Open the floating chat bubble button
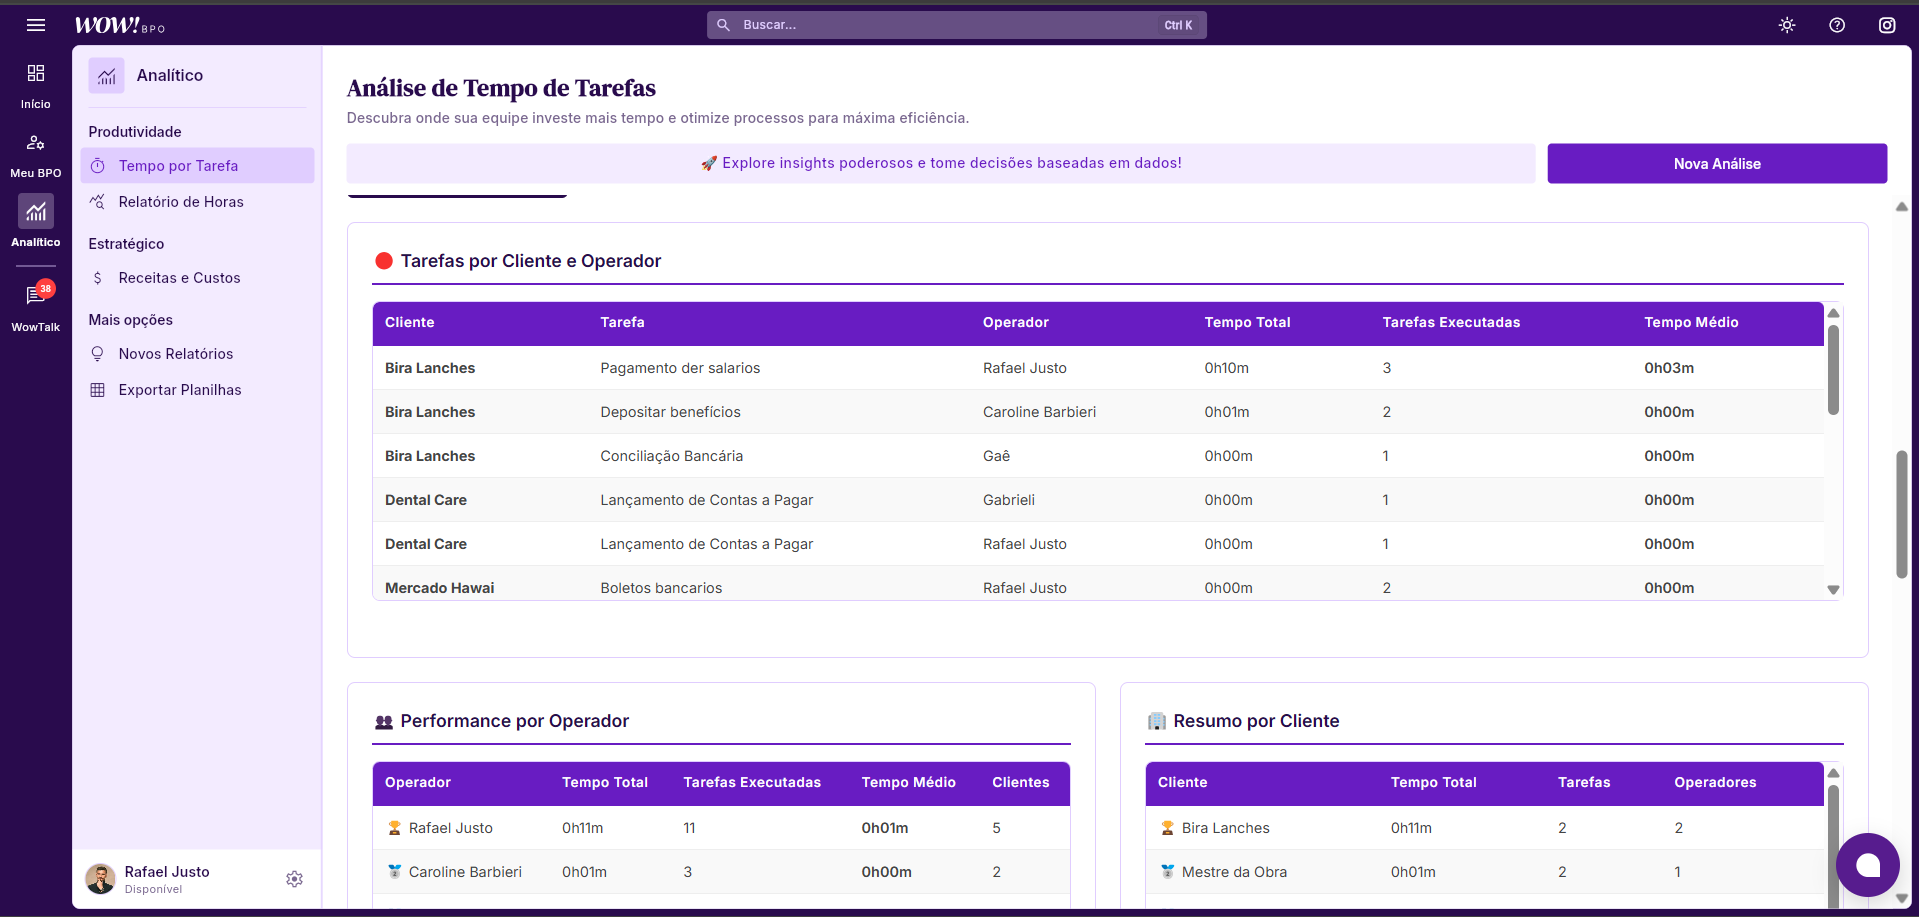This screenshot has width=1919, height=917. (1867, 865)
